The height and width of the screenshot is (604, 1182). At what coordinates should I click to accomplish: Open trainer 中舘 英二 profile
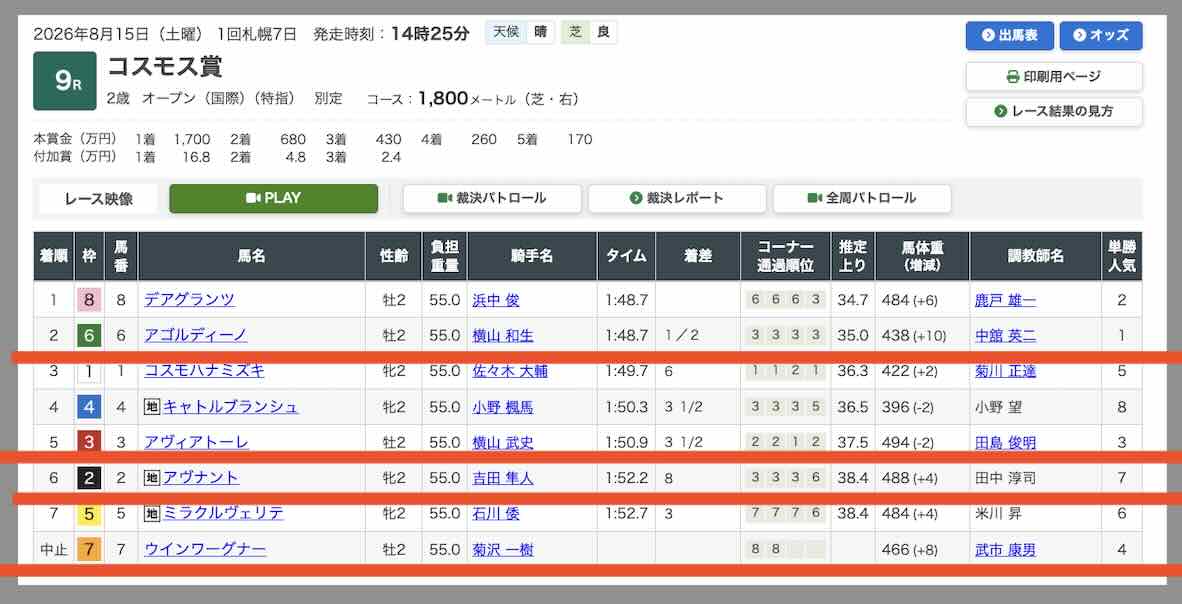pos(1006,336)
